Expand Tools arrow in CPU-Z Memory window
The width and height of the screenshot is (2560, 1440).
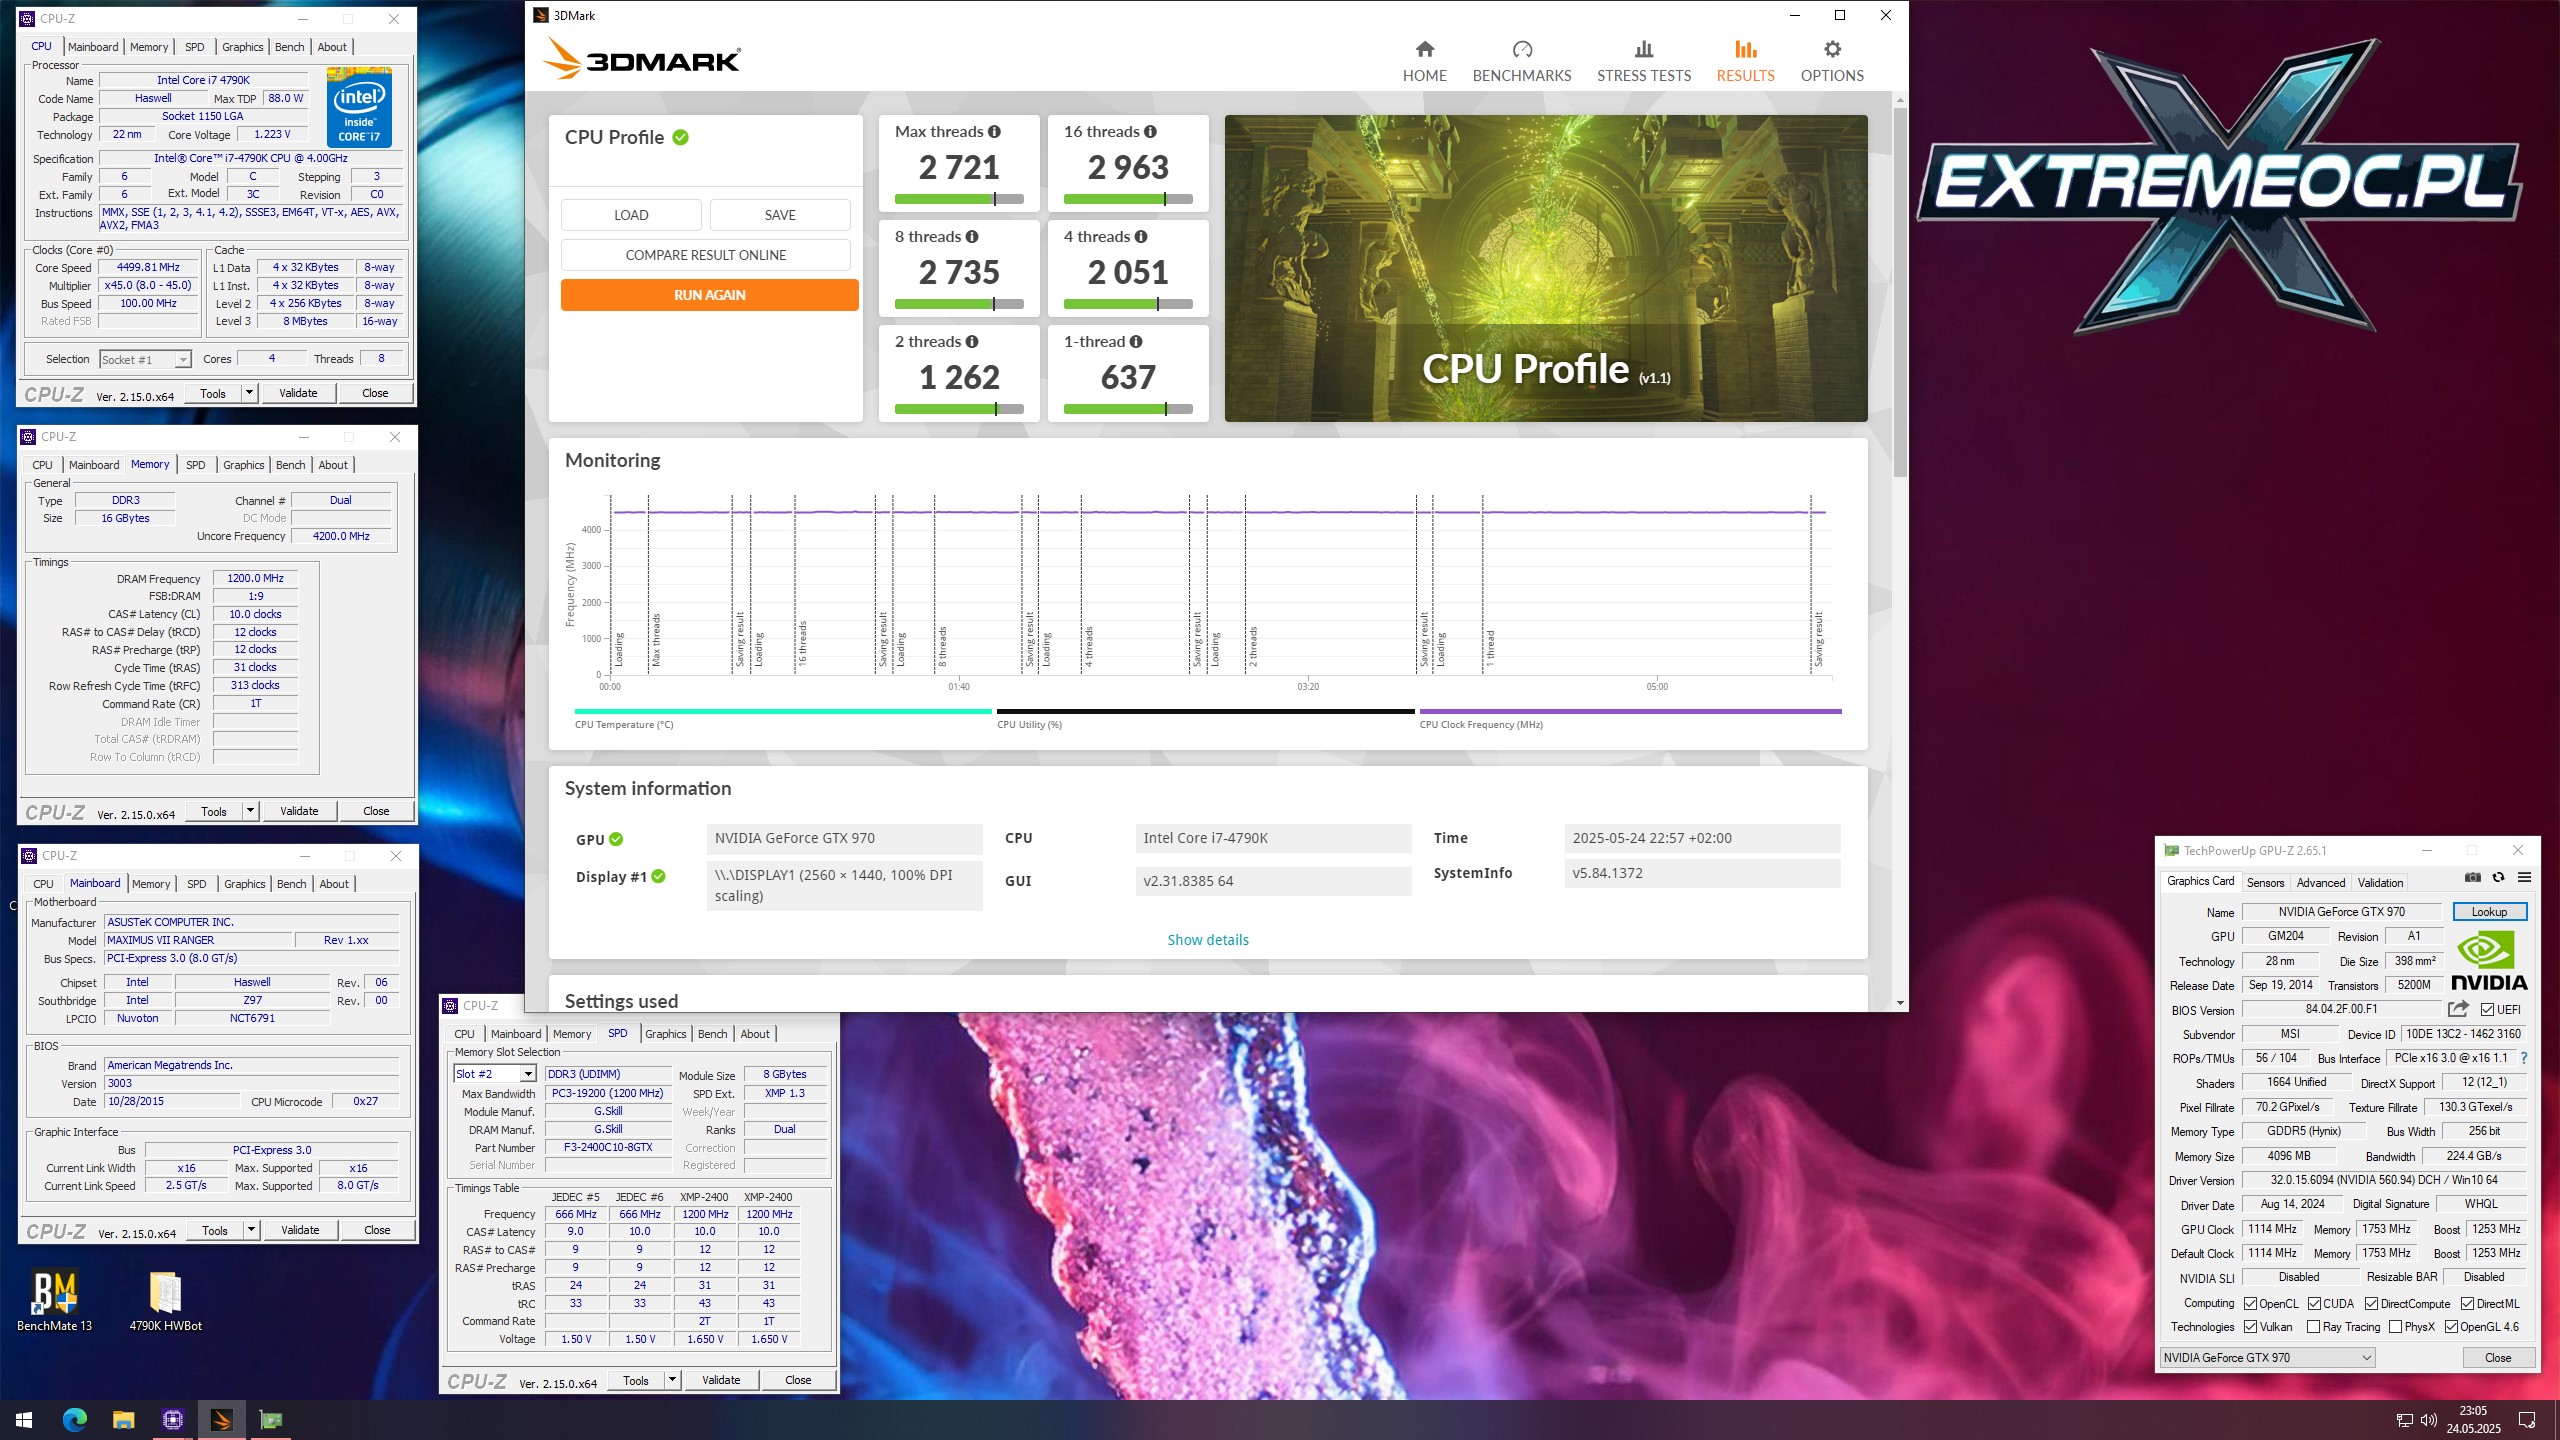pyautogui.click(x=250, y=811)
